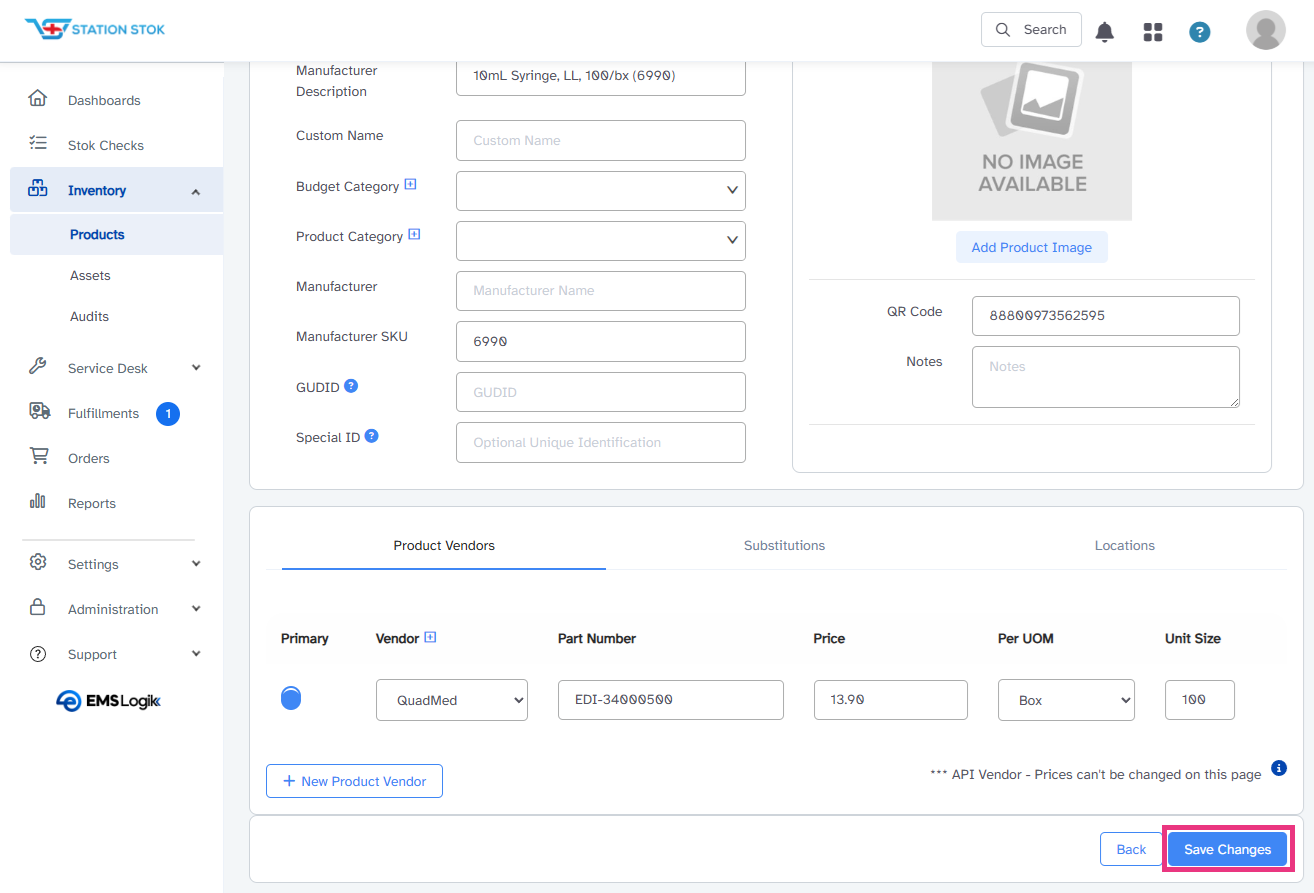Click the Manufacturer Description field
Screen dimensions: 1314x893
point(601,76)
